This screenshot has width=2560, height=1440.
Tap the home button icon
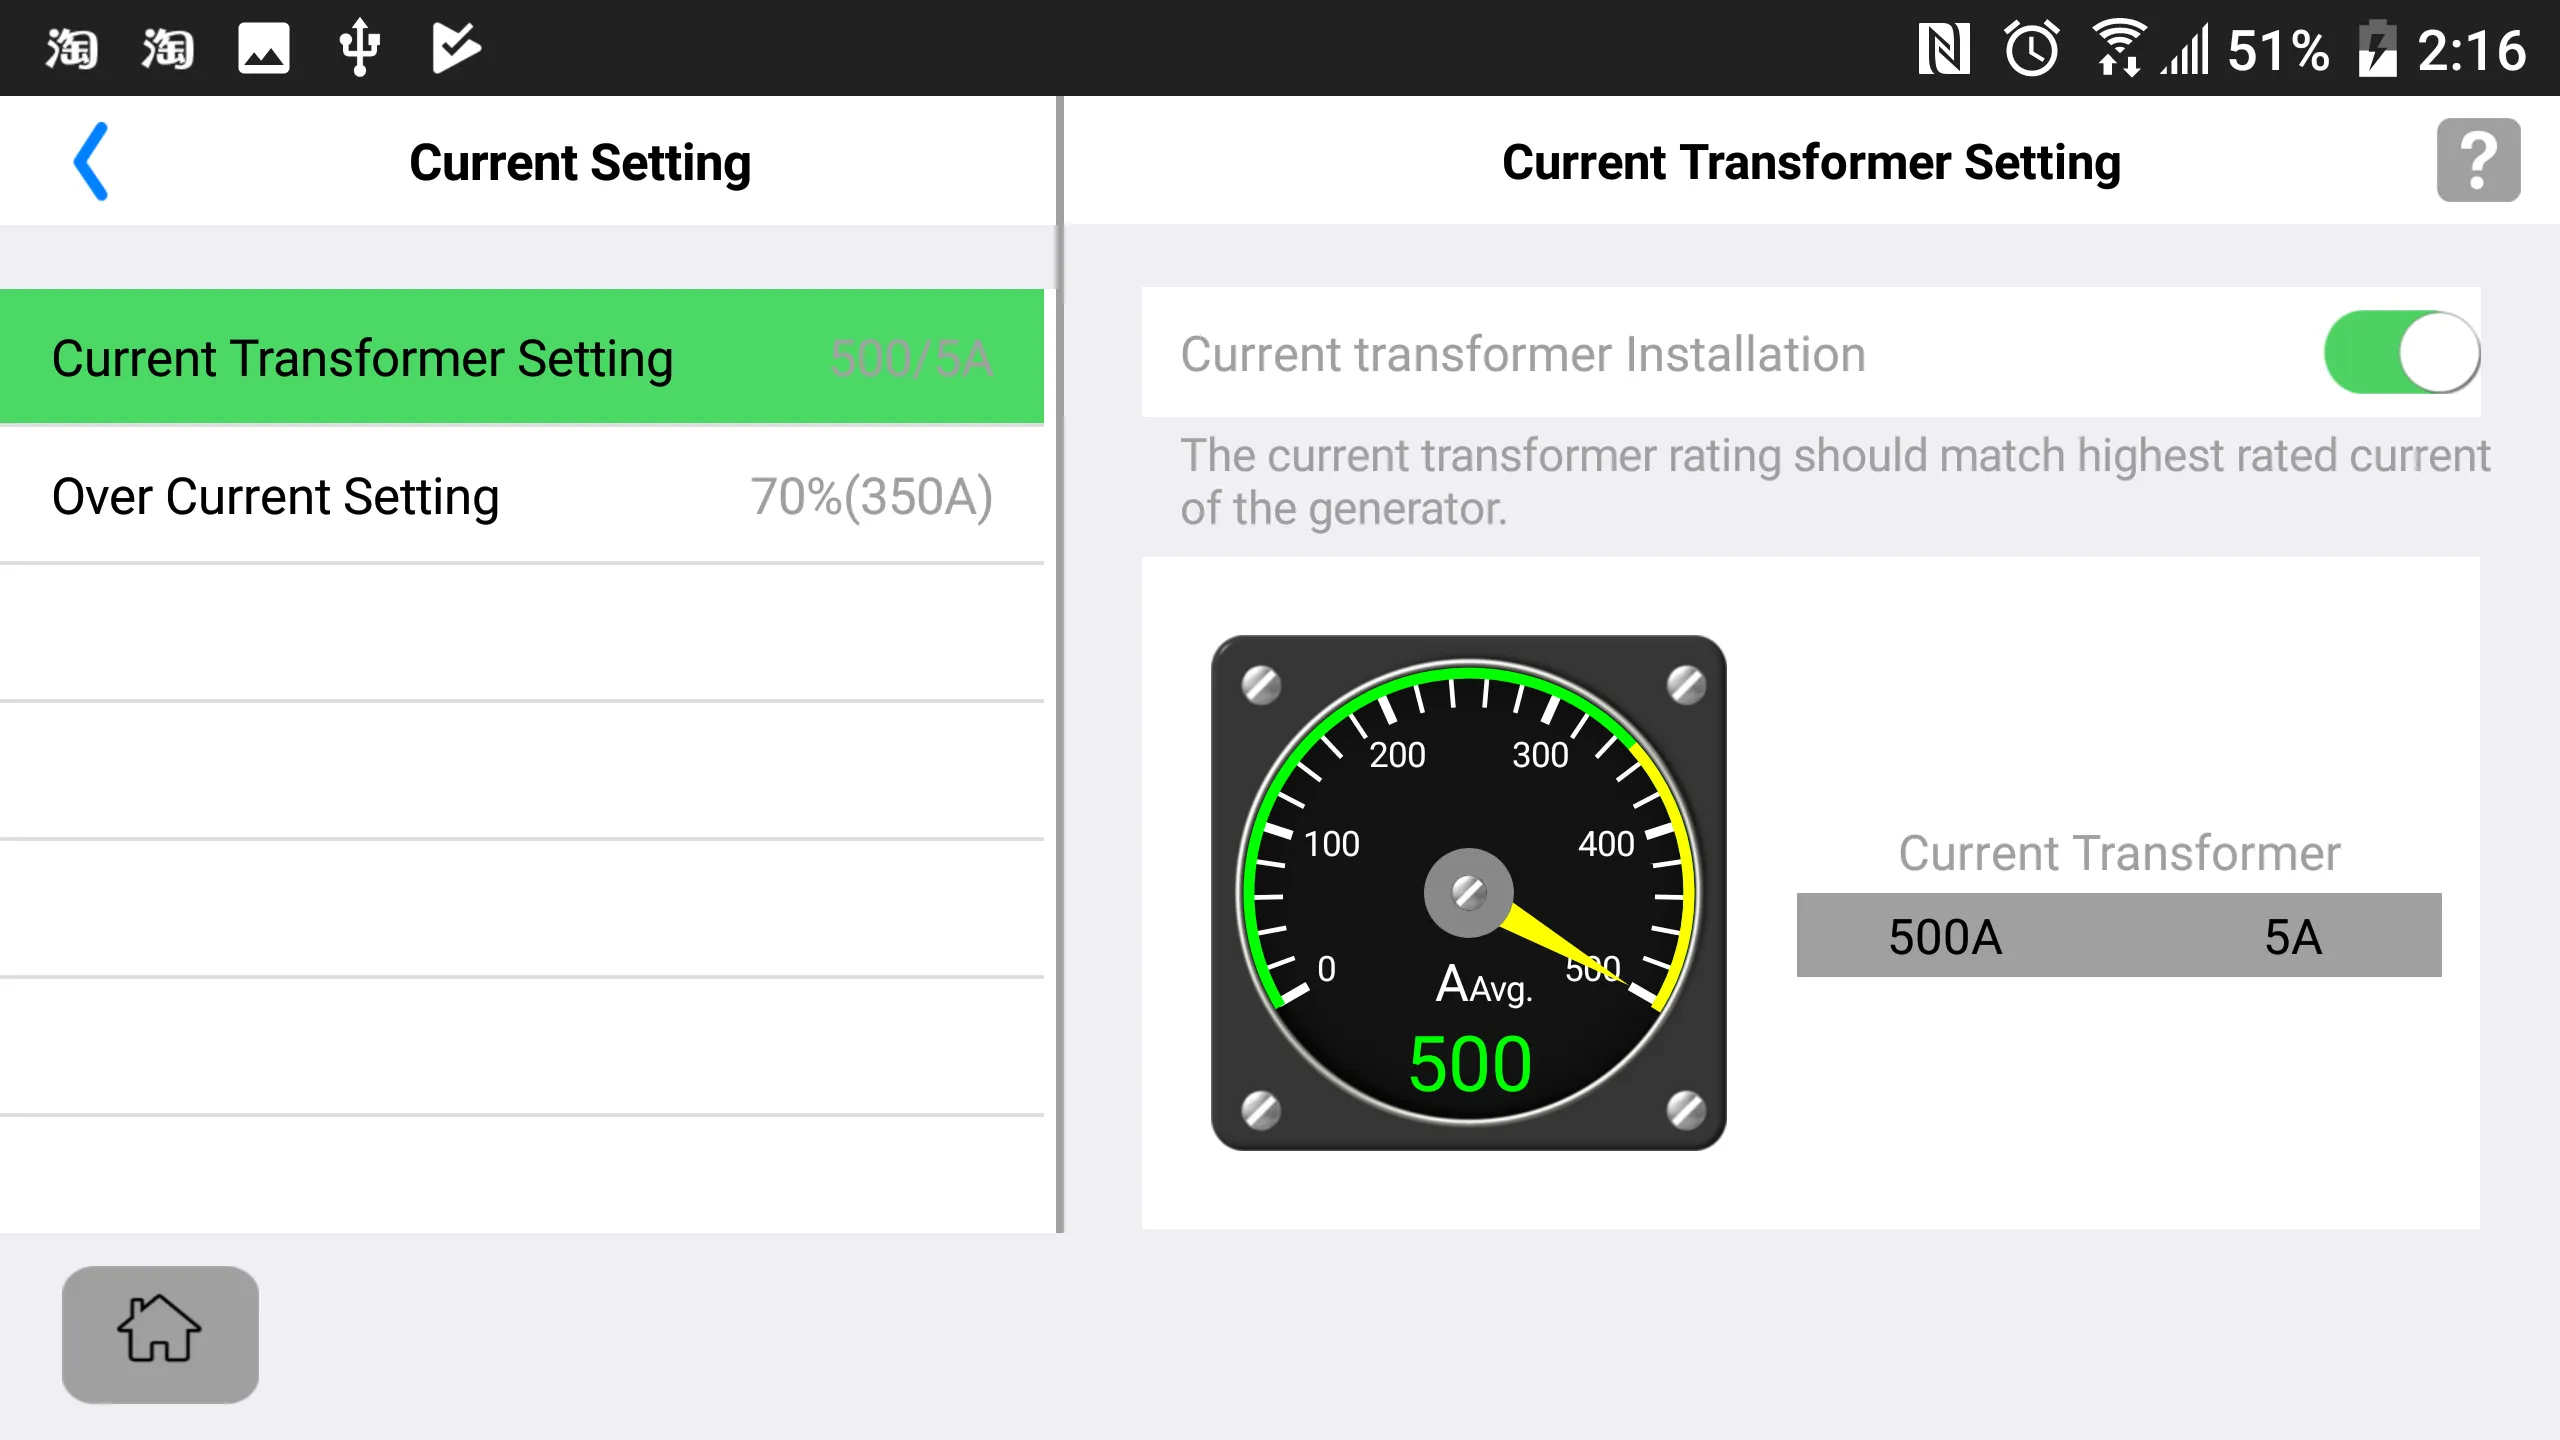pos(160,1333)
